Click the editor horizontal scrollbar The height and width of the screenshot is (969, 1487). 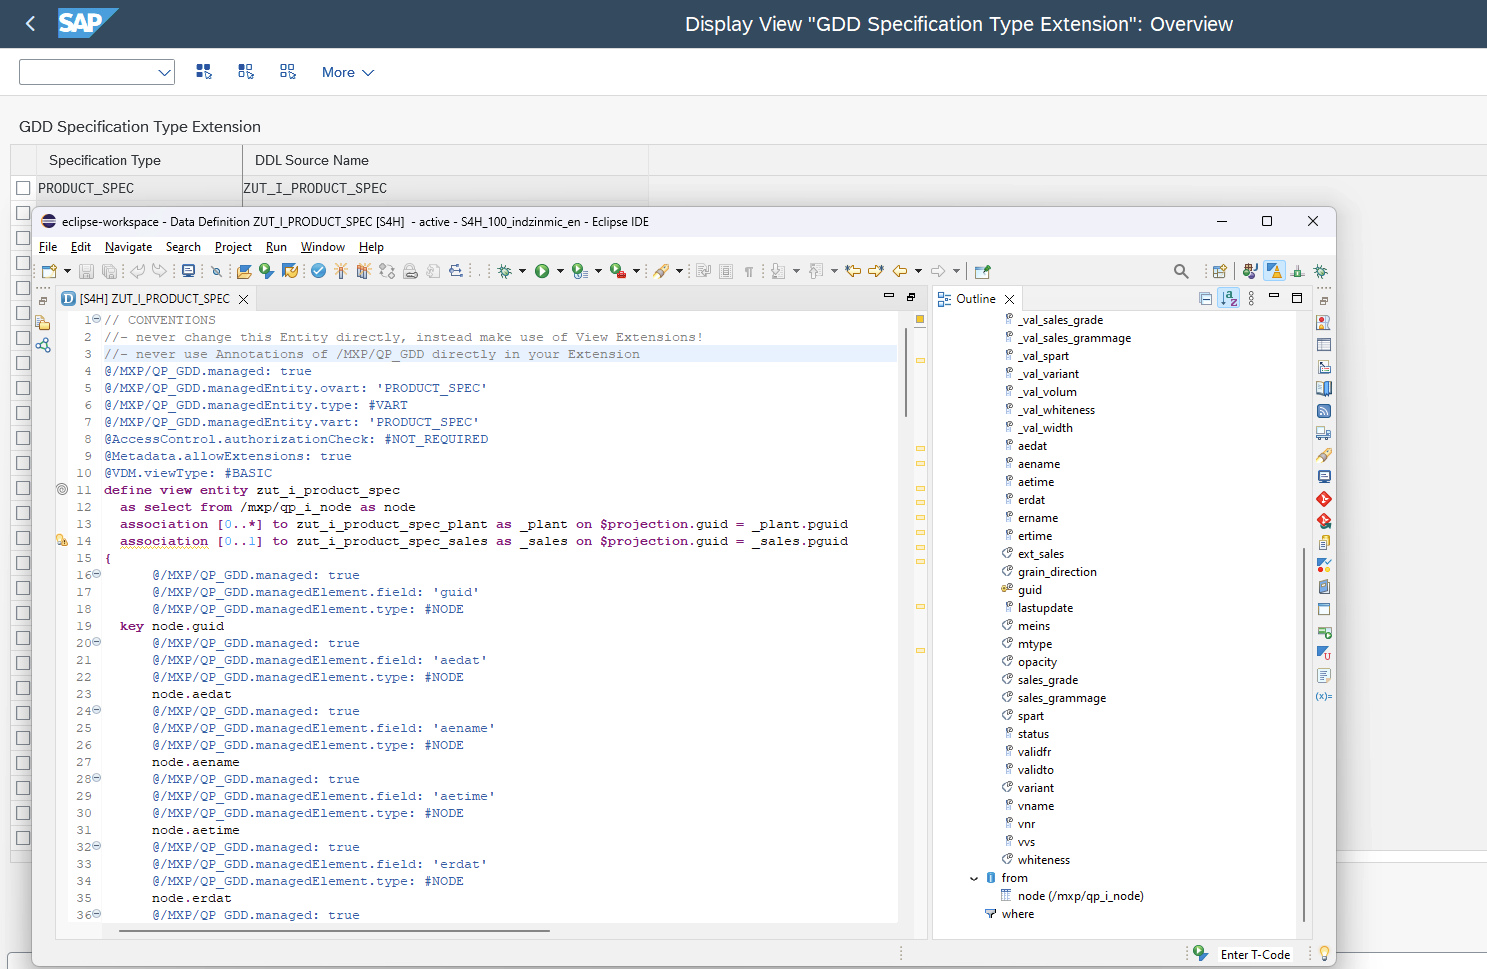(334, 931)
